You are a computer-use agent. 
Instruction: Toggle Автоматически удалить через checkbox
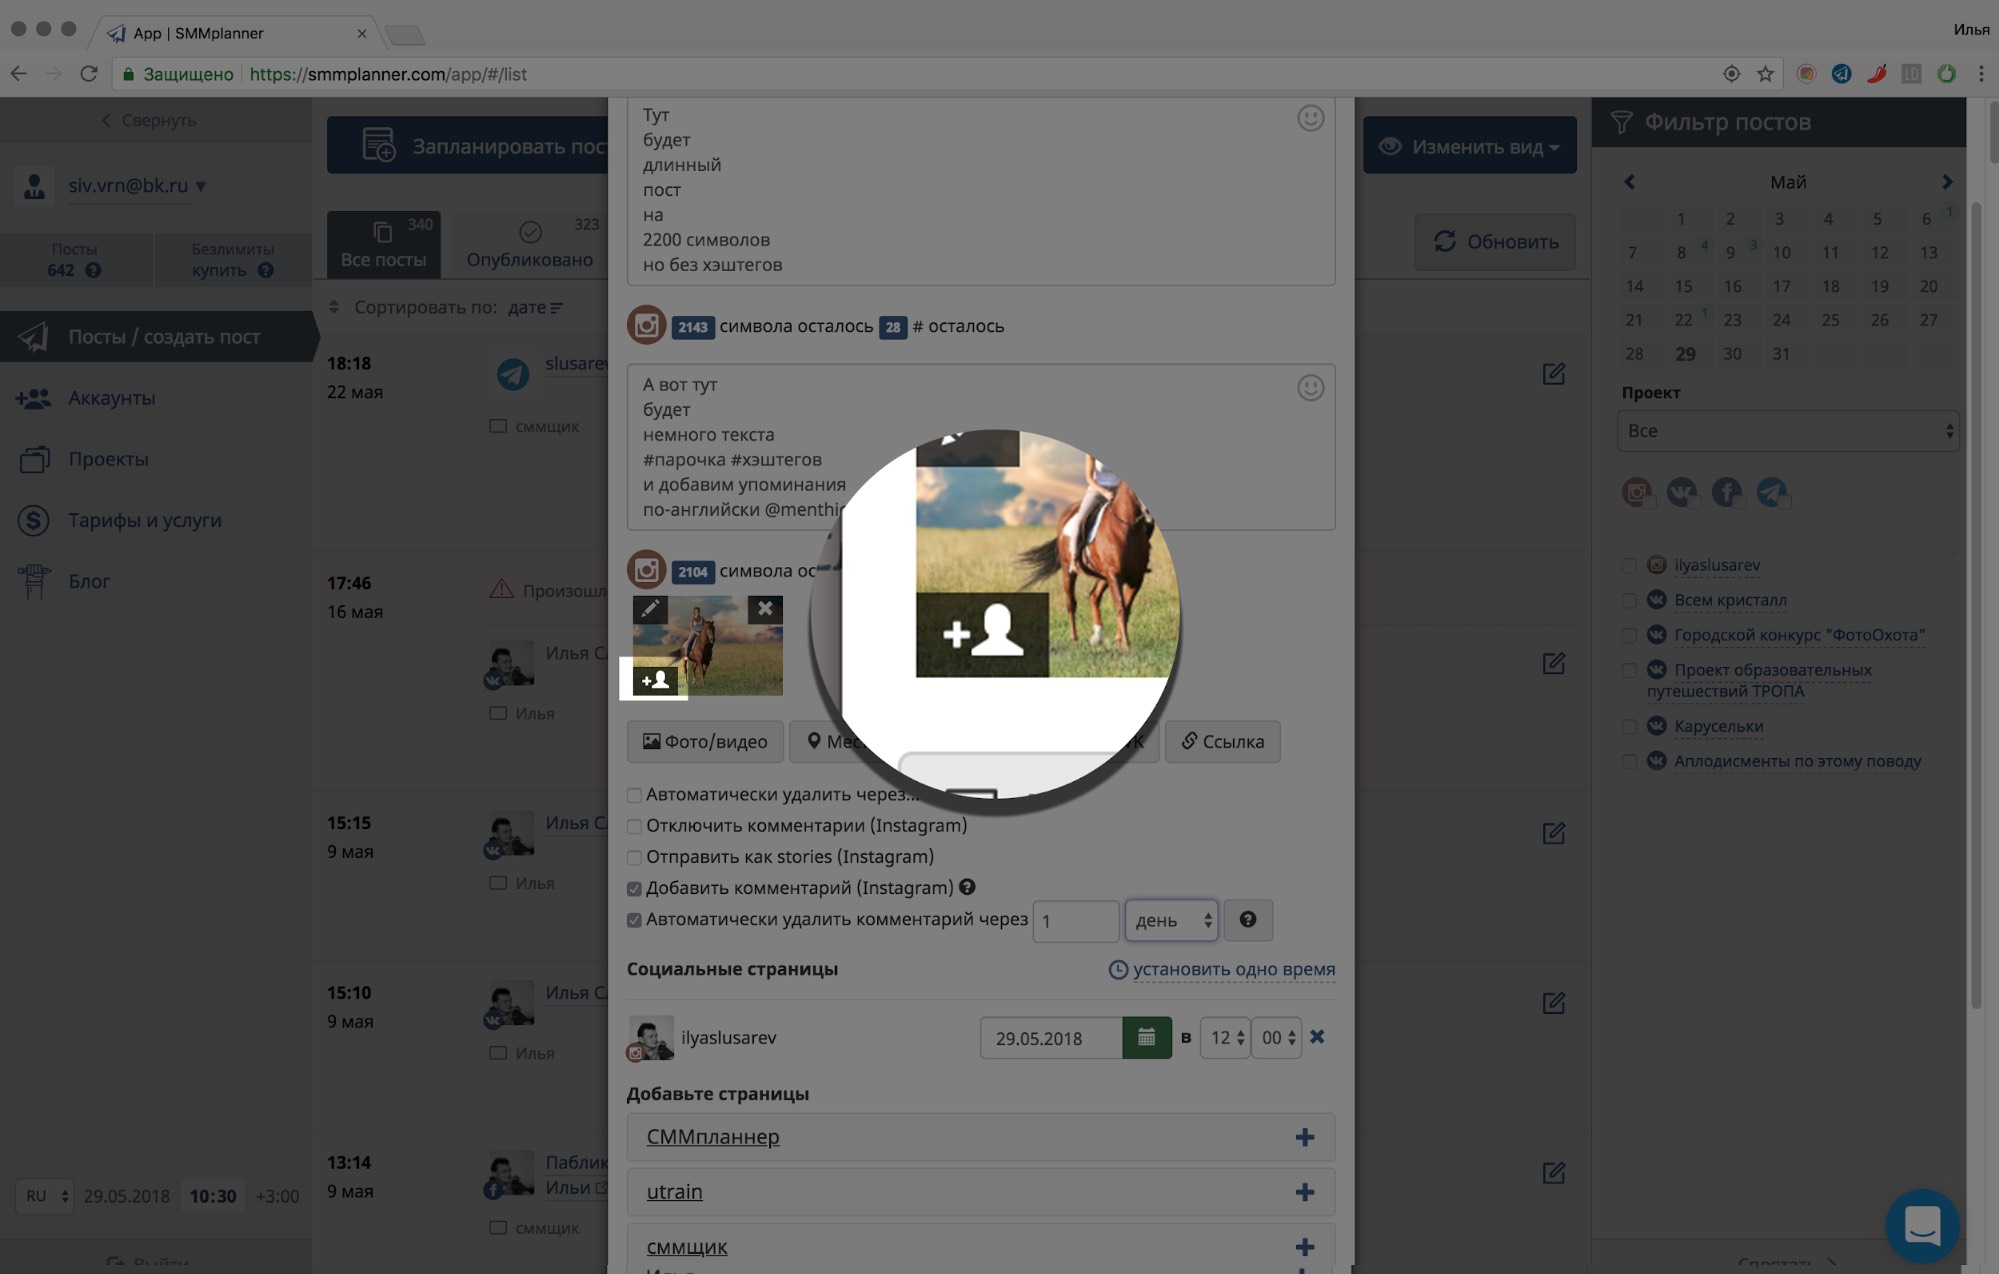[634, 795]
